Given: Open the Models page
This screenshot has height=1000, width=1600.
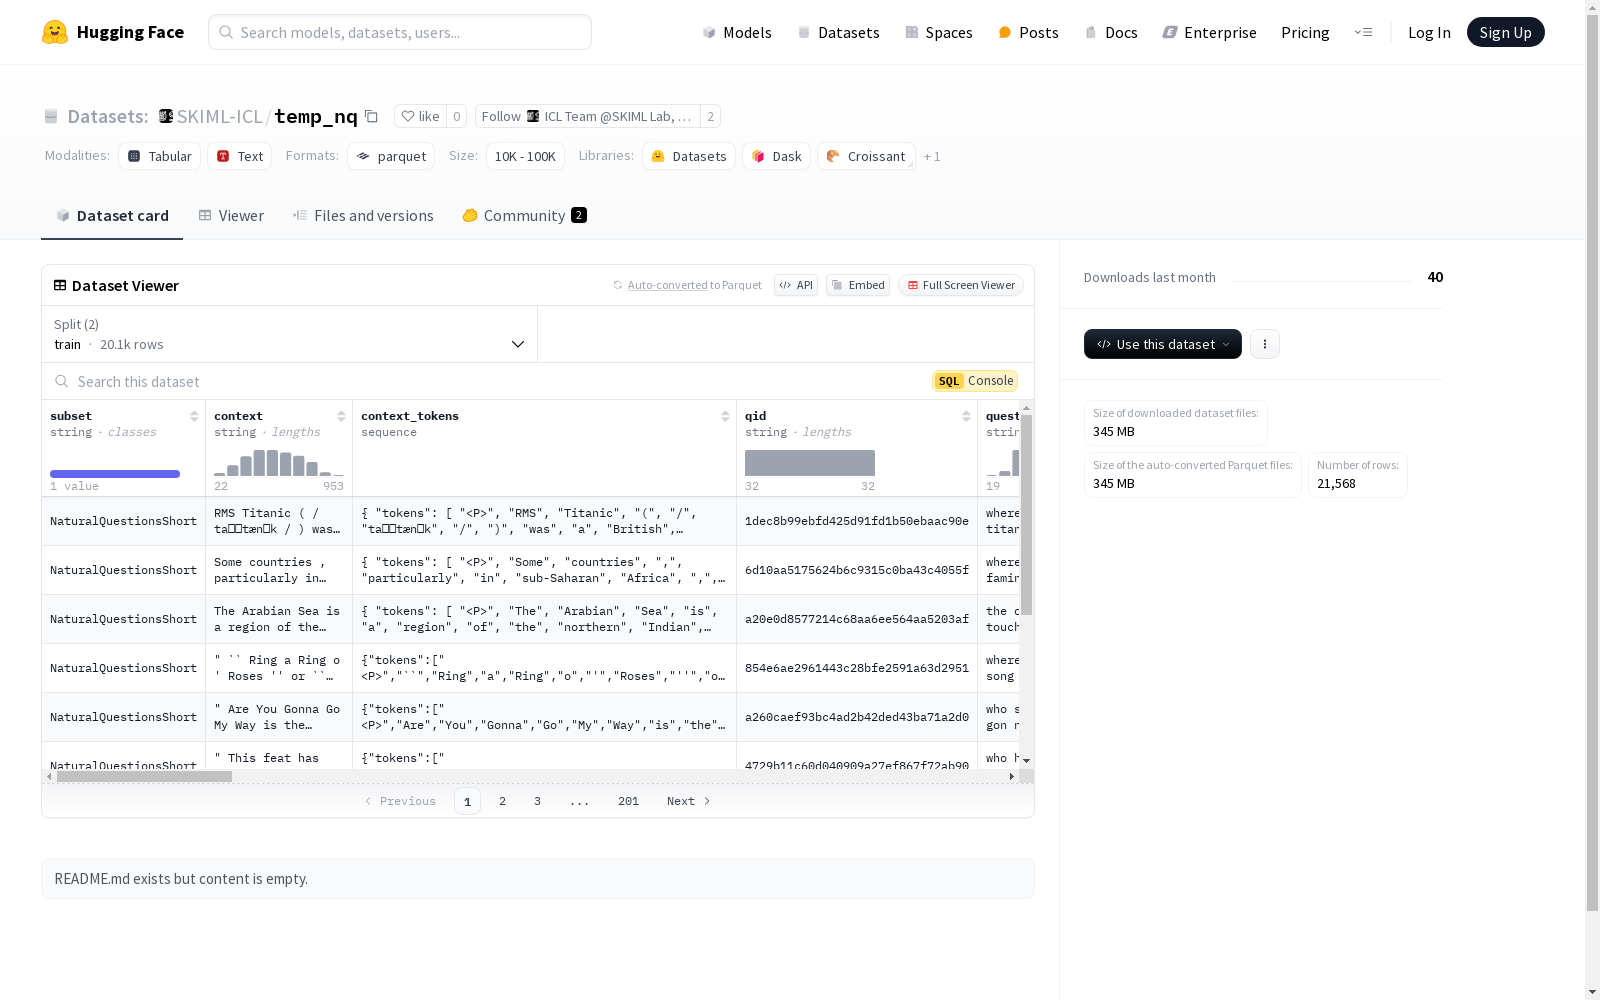Looking at the screenshot, I should (737, 32).
